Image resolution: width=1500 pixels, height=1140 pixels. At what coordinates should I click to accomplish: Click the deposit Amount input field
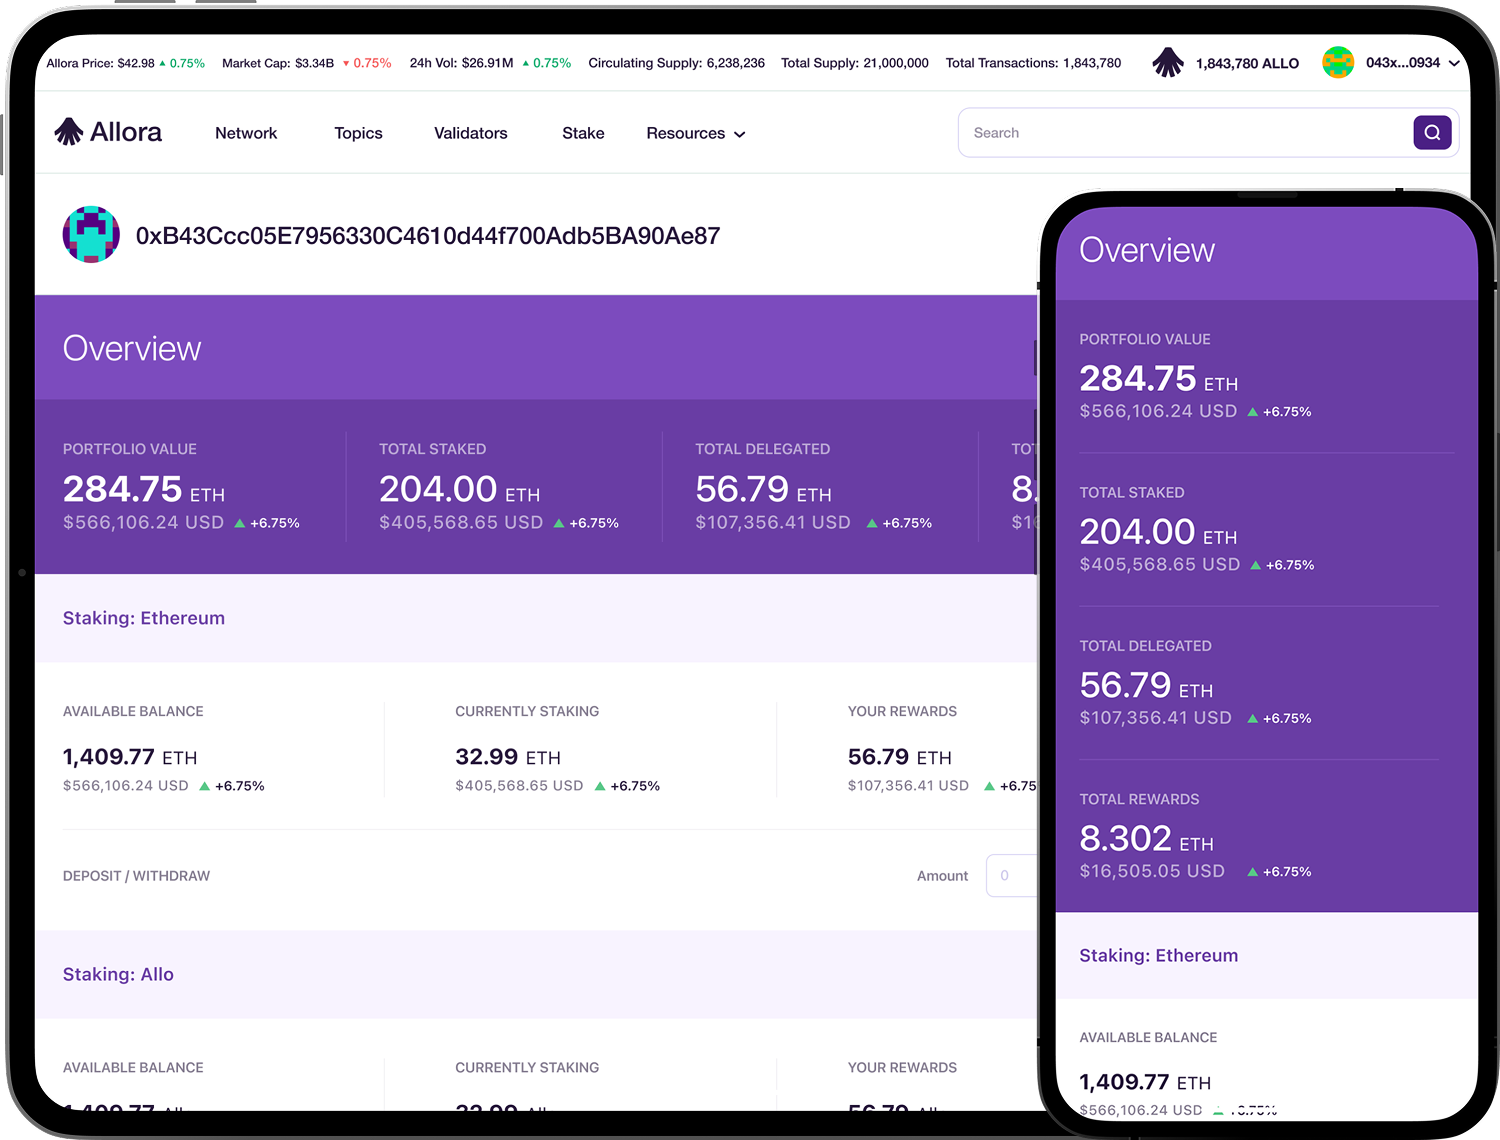click(1012, 875)
